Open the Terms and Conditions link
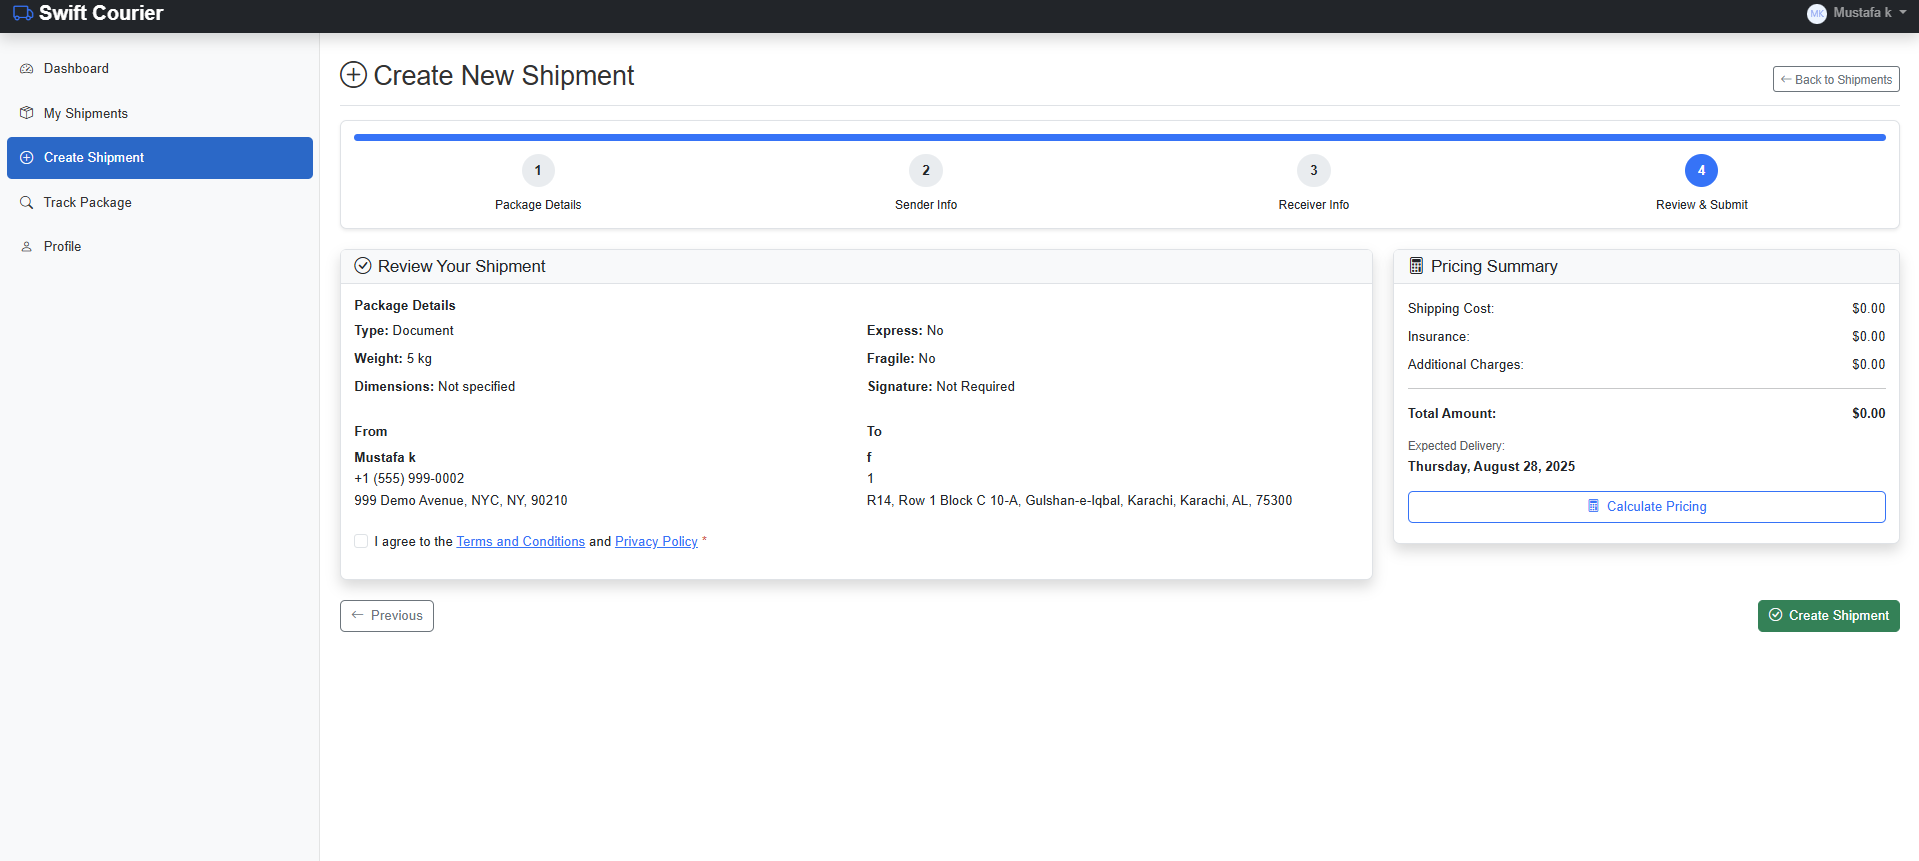Screen dimensions: 1919x861 (520, 541)
